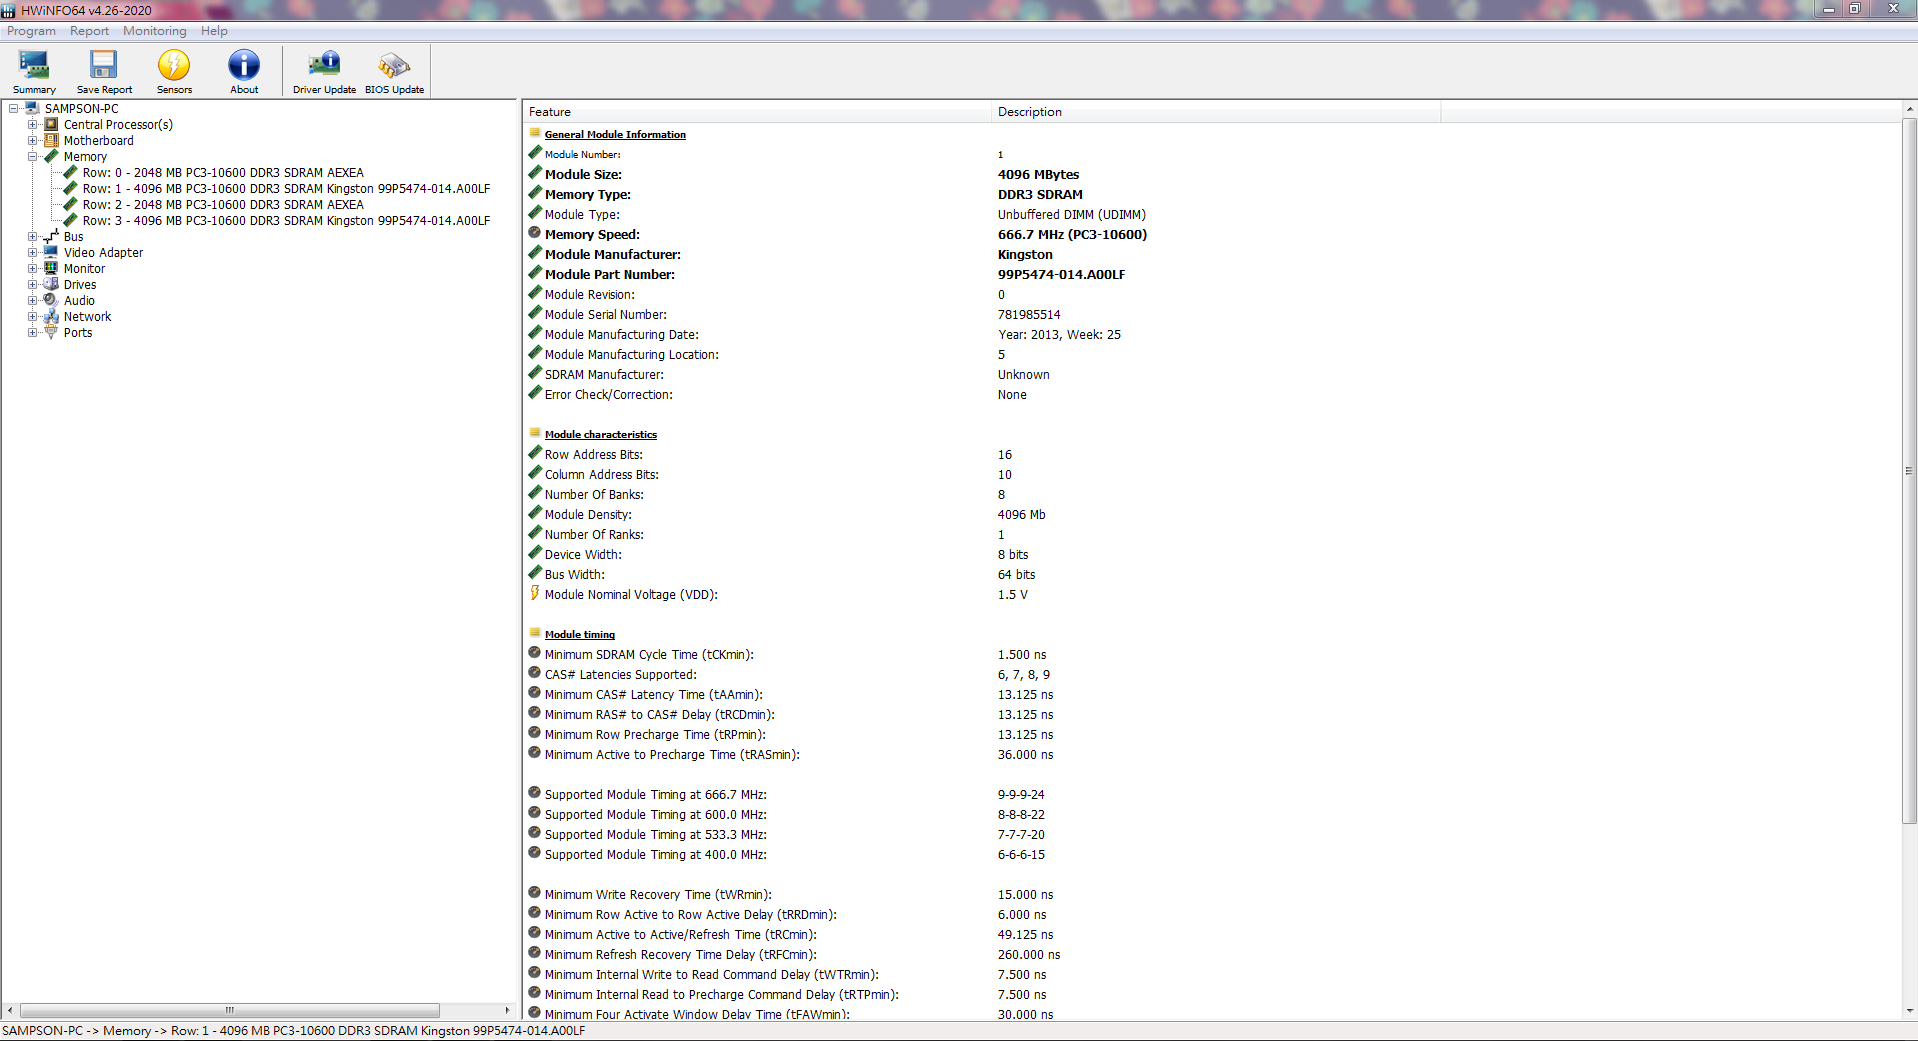Expand the Drives node
The image size is (1918, 1041).
(x=33, y=285)
